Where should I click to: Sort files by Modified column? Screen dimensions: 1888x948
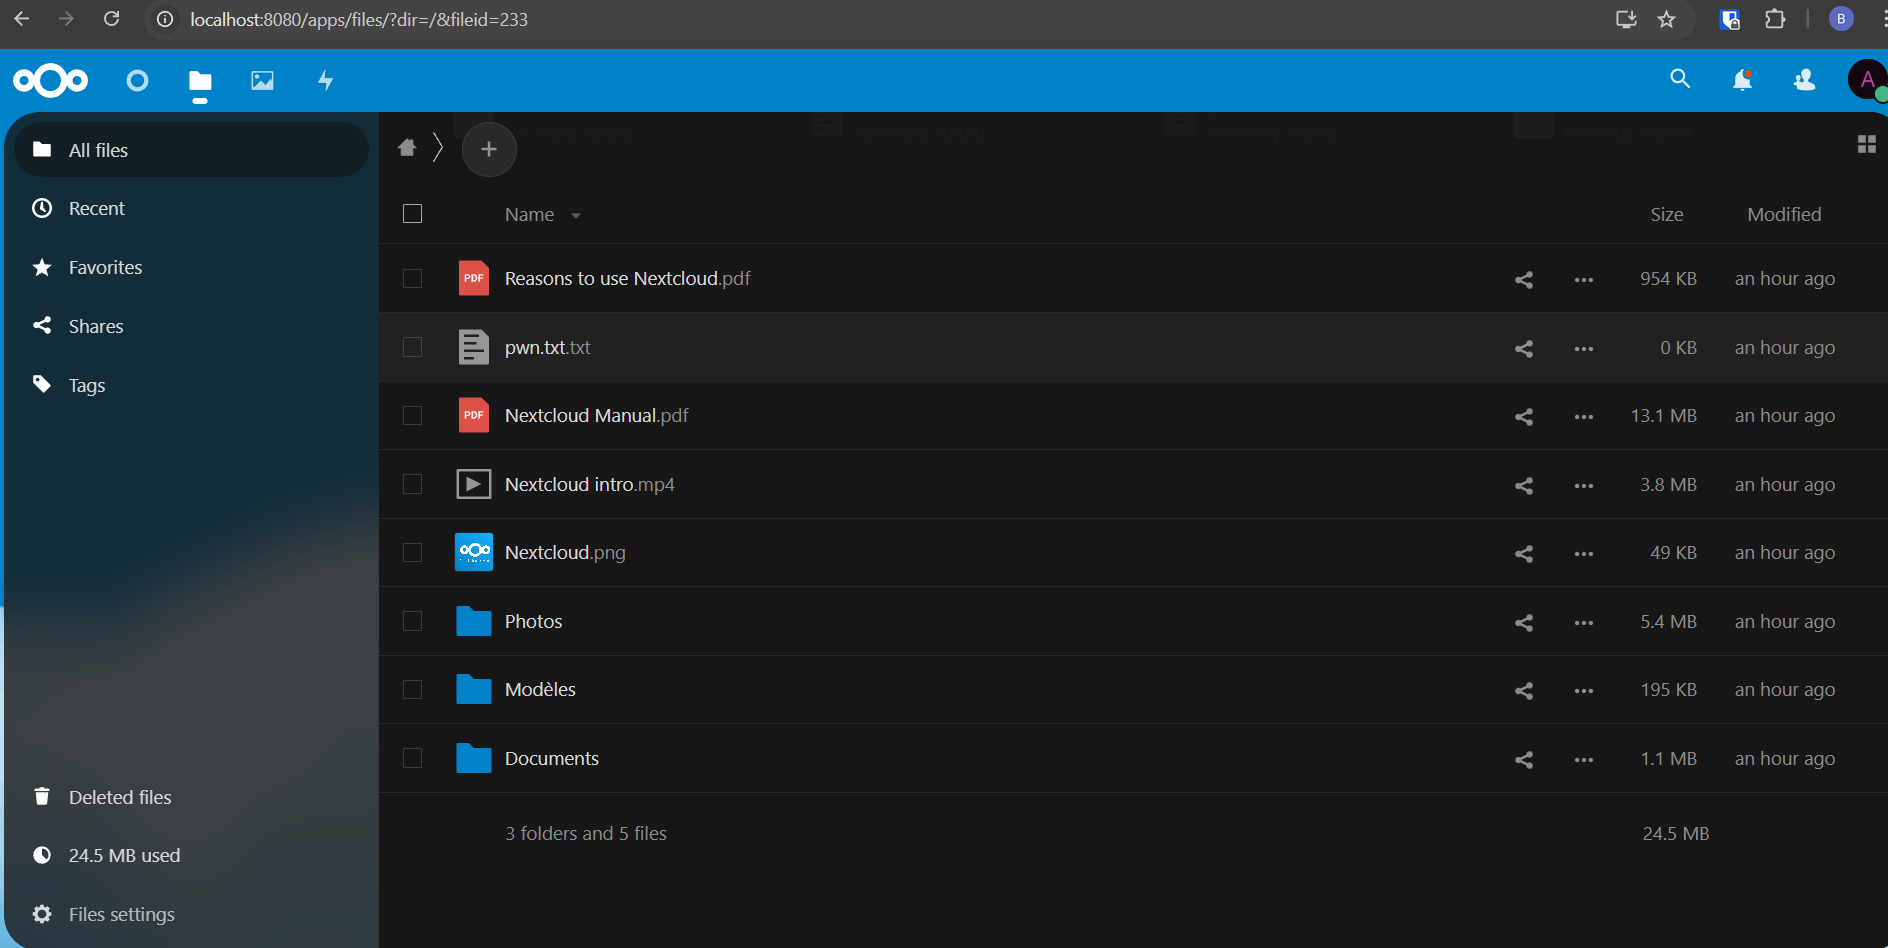tap(1784, 214)
